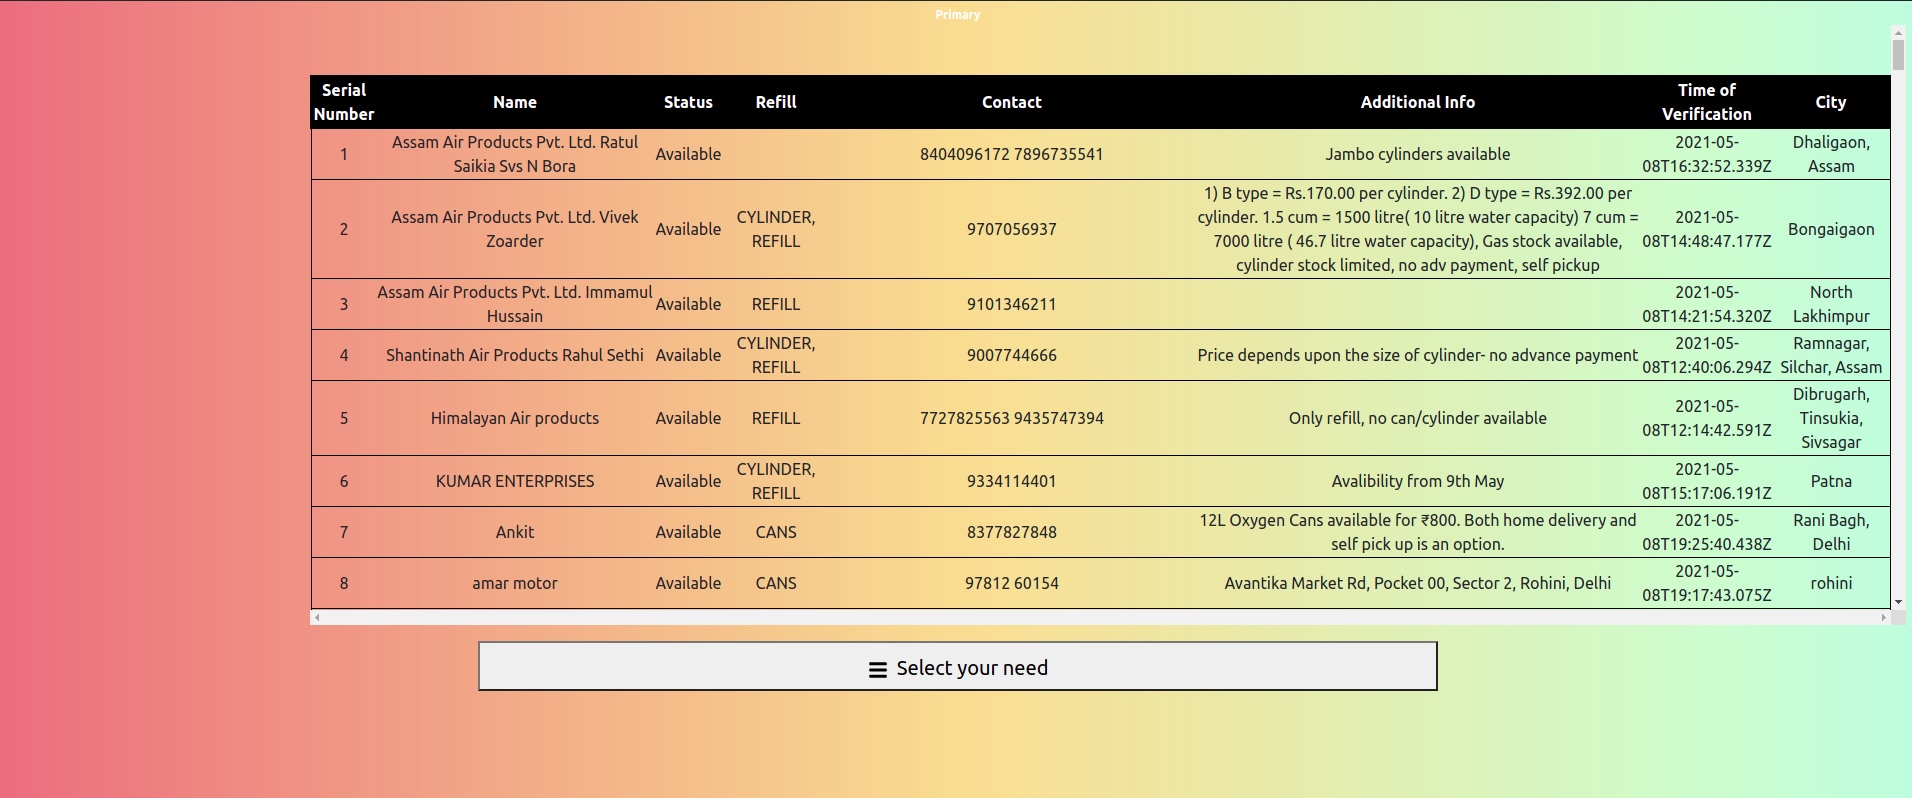Viewport: 1912px width, 798px height.
Task: Click timestamp 2021-05-08T12:14:42.591Z
Action: [1706, 418]
